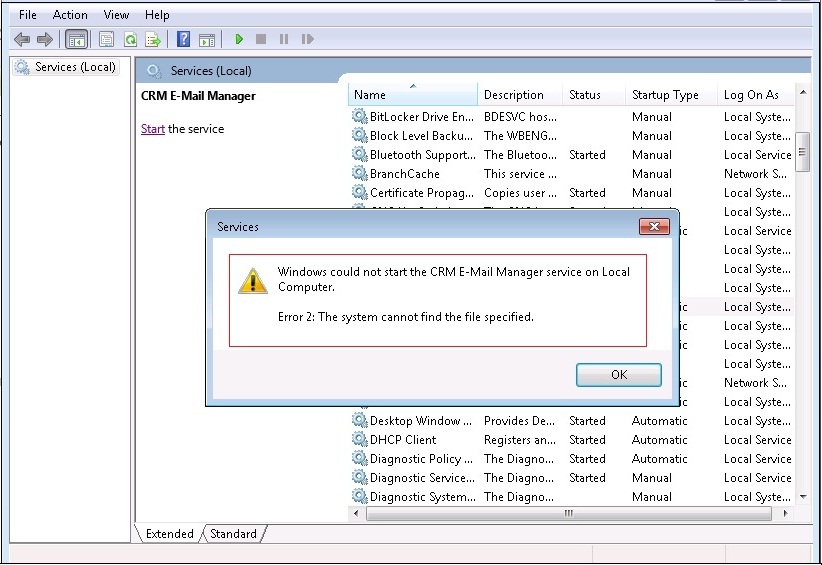Switch to the Standard tab
The width and height of the screenshot is (822, 565).
point(233,534)
